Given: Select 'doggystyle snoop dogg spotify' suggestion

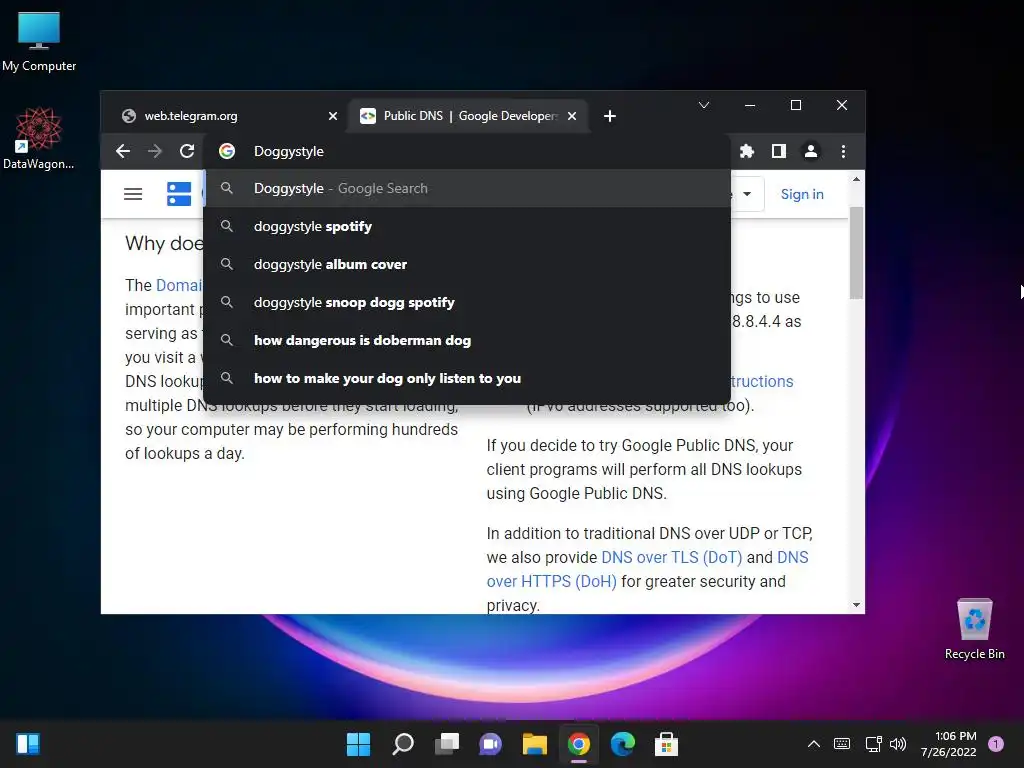Looking at the screenshot, I should (x=467, y=302).
